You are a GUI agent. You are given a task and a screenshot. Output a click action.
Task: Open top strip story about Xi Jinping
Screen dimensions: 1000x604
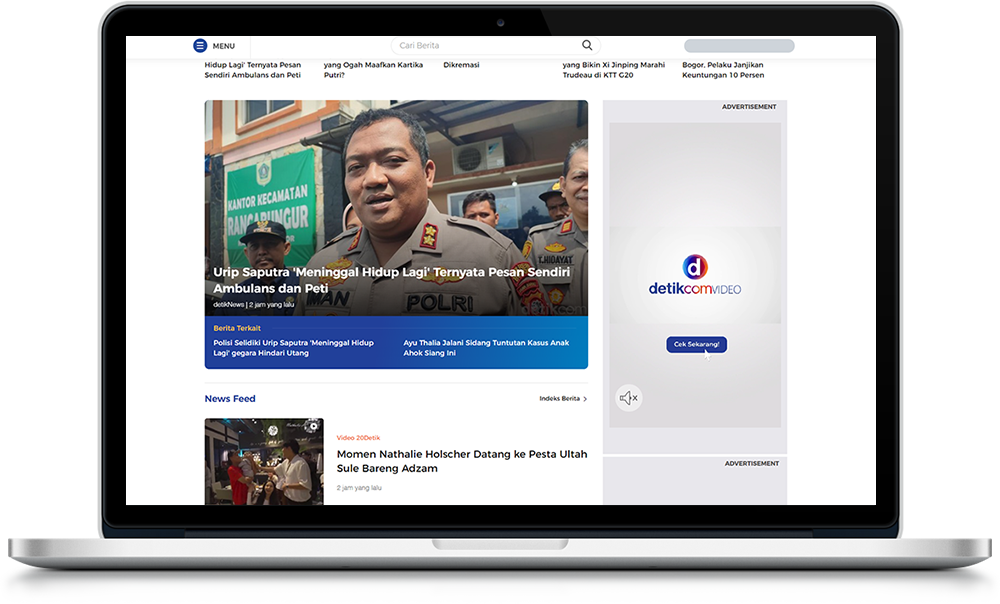(x=613, y=70)
